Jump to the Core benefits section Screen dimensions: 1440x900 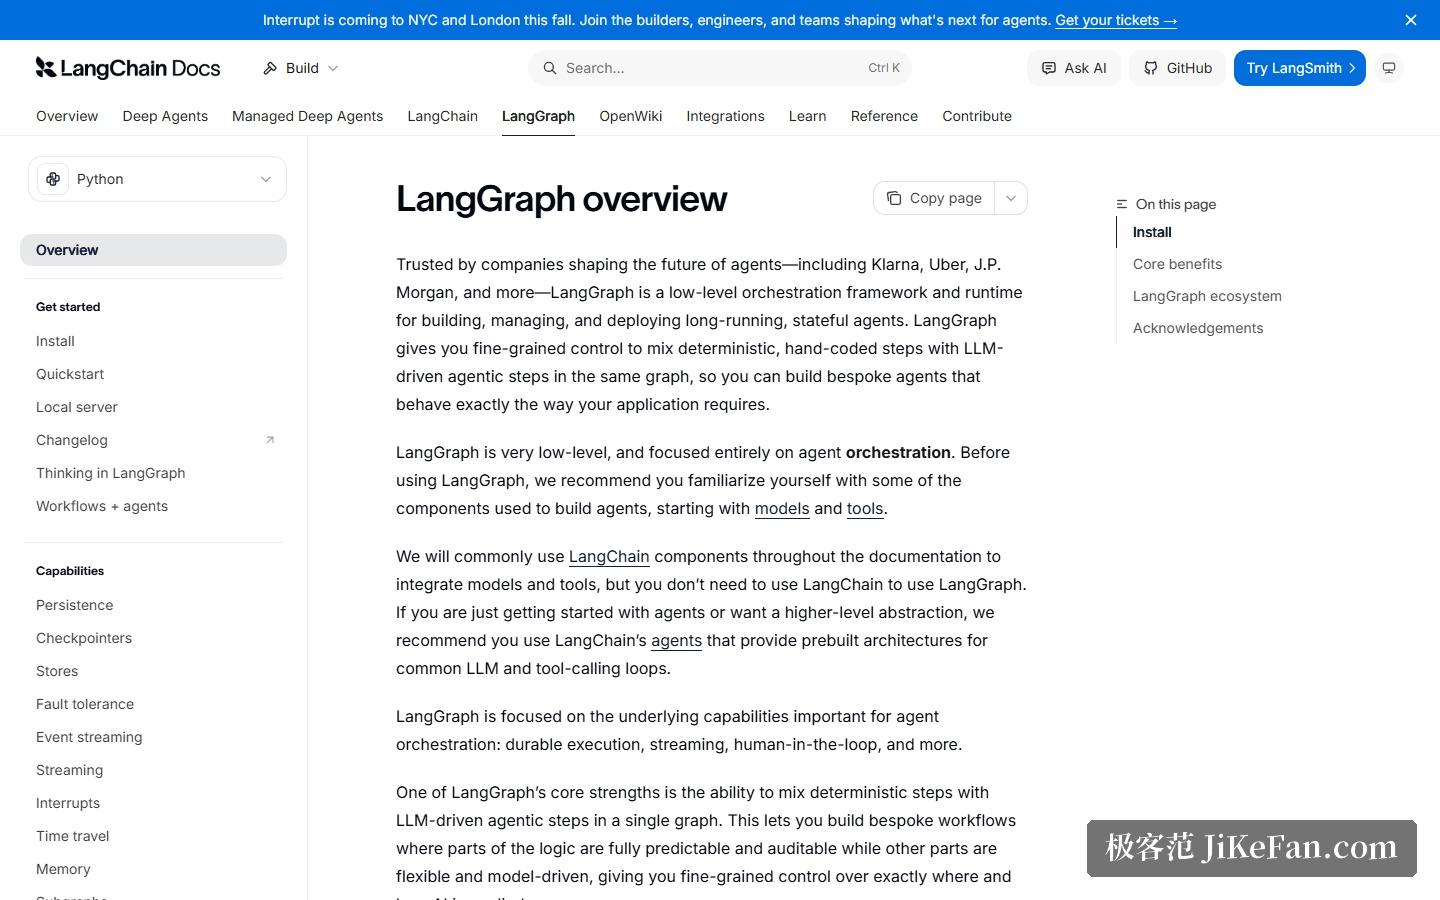tap(1177, 264)
